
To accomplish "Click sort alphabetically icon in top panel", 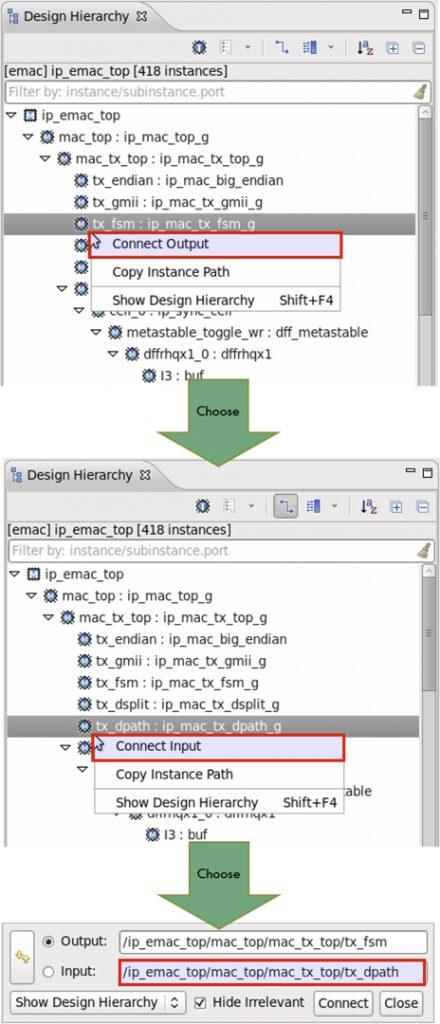I will pos(365,48).
